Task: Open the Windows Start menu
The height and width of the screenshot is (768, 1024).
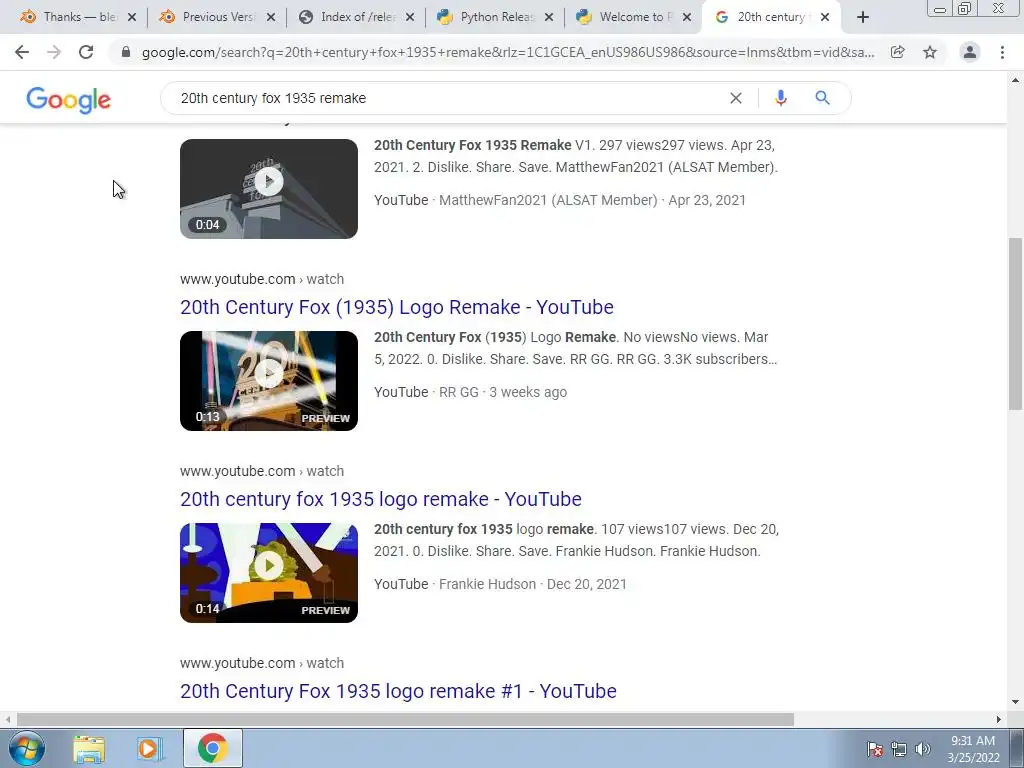Action: tap(26, 748)
